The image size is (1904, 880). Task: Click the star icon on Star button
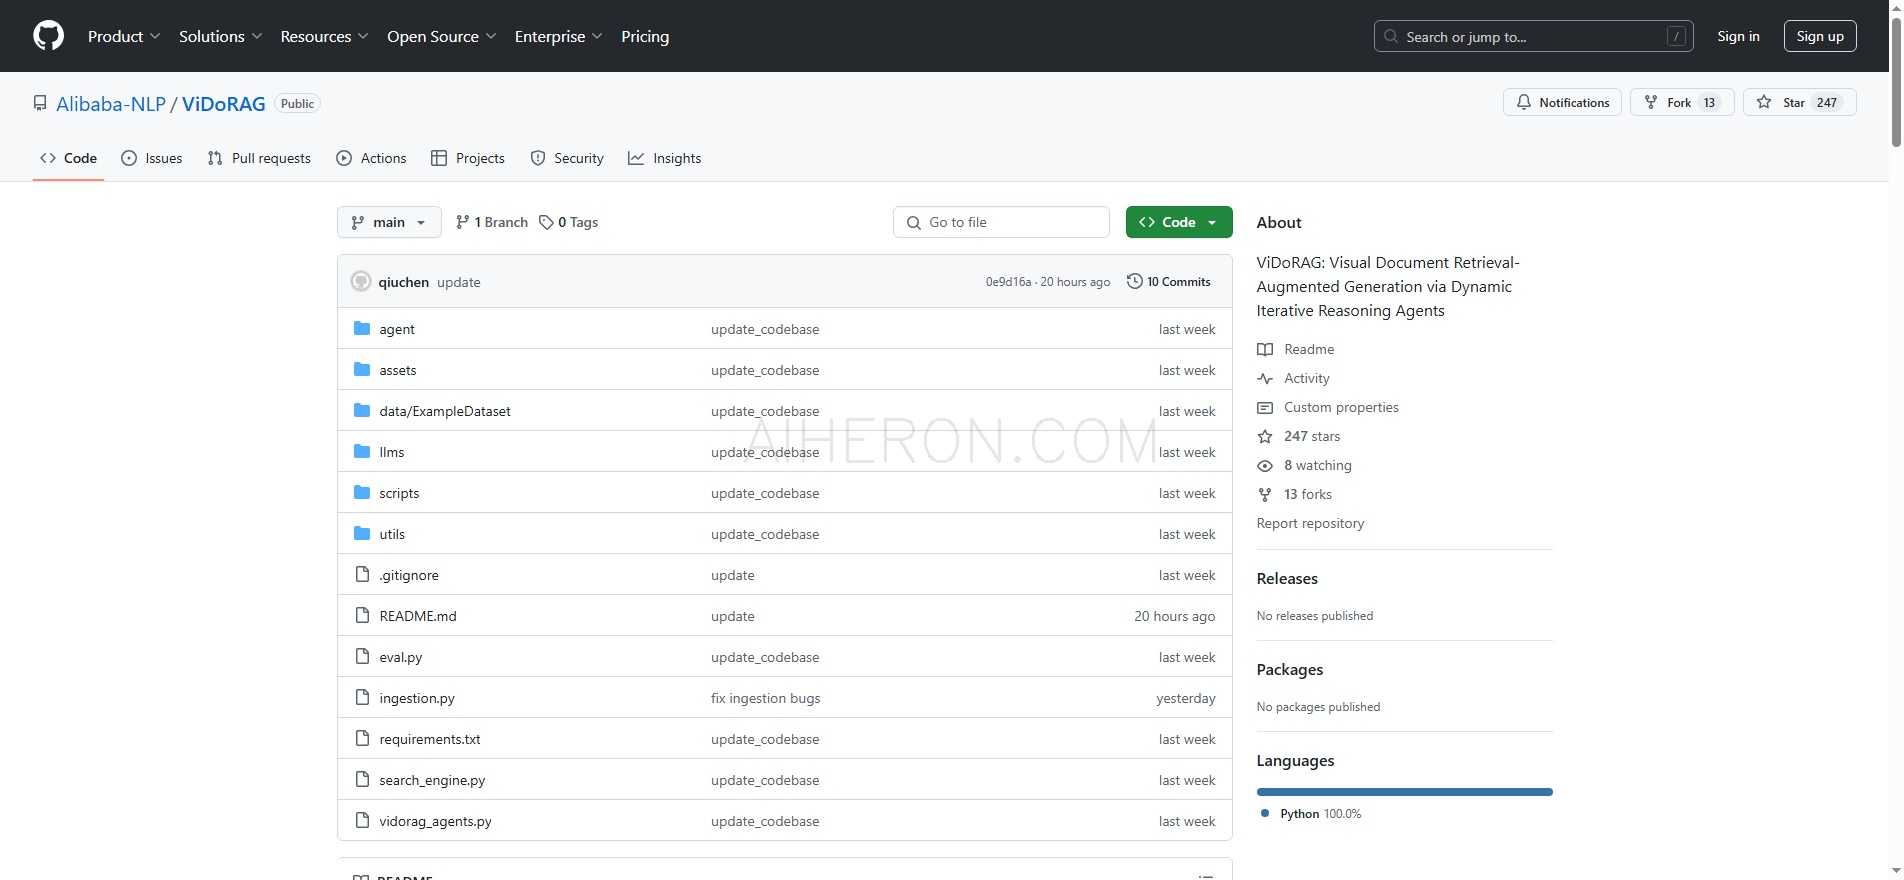1764,102
